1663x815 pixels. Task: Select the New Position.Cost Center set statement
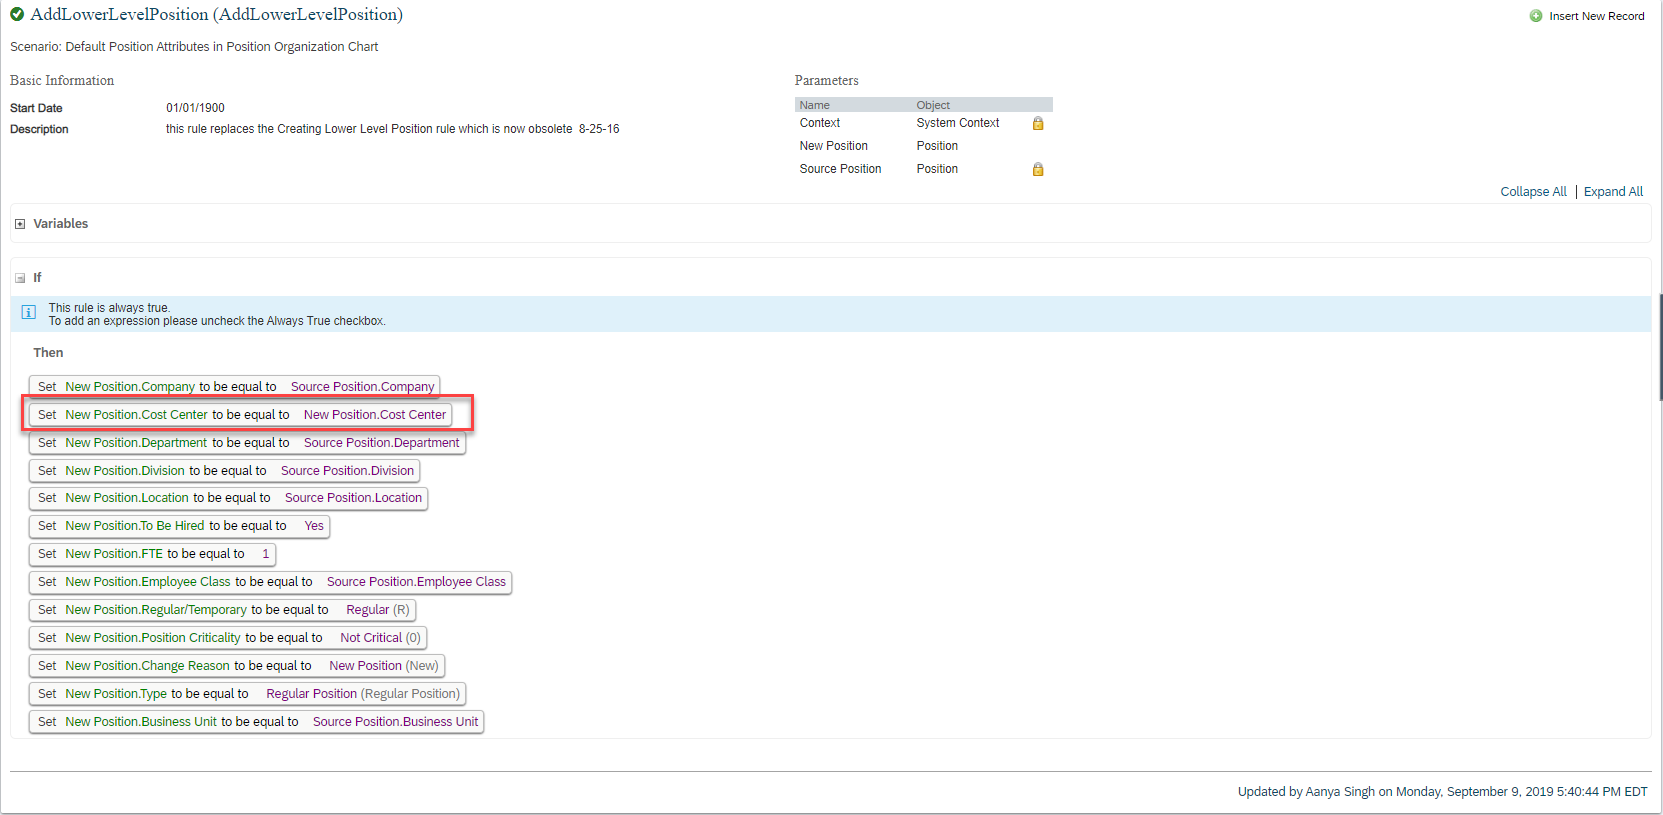click(x=240, y=415)
